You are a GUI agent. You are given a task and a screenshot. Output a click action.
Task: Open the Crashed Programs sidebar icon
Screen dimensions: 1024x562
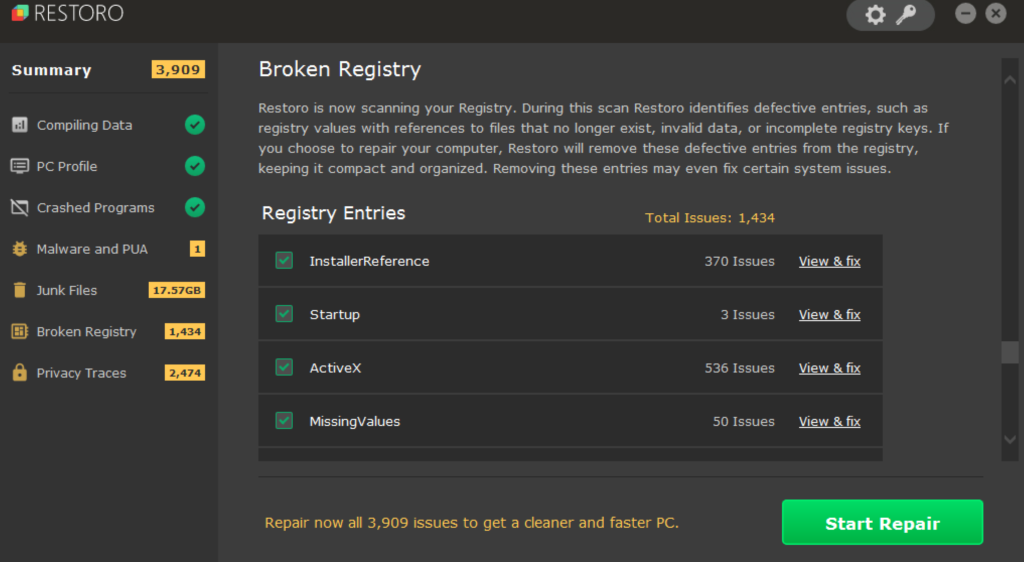click(x=19, y=208)
